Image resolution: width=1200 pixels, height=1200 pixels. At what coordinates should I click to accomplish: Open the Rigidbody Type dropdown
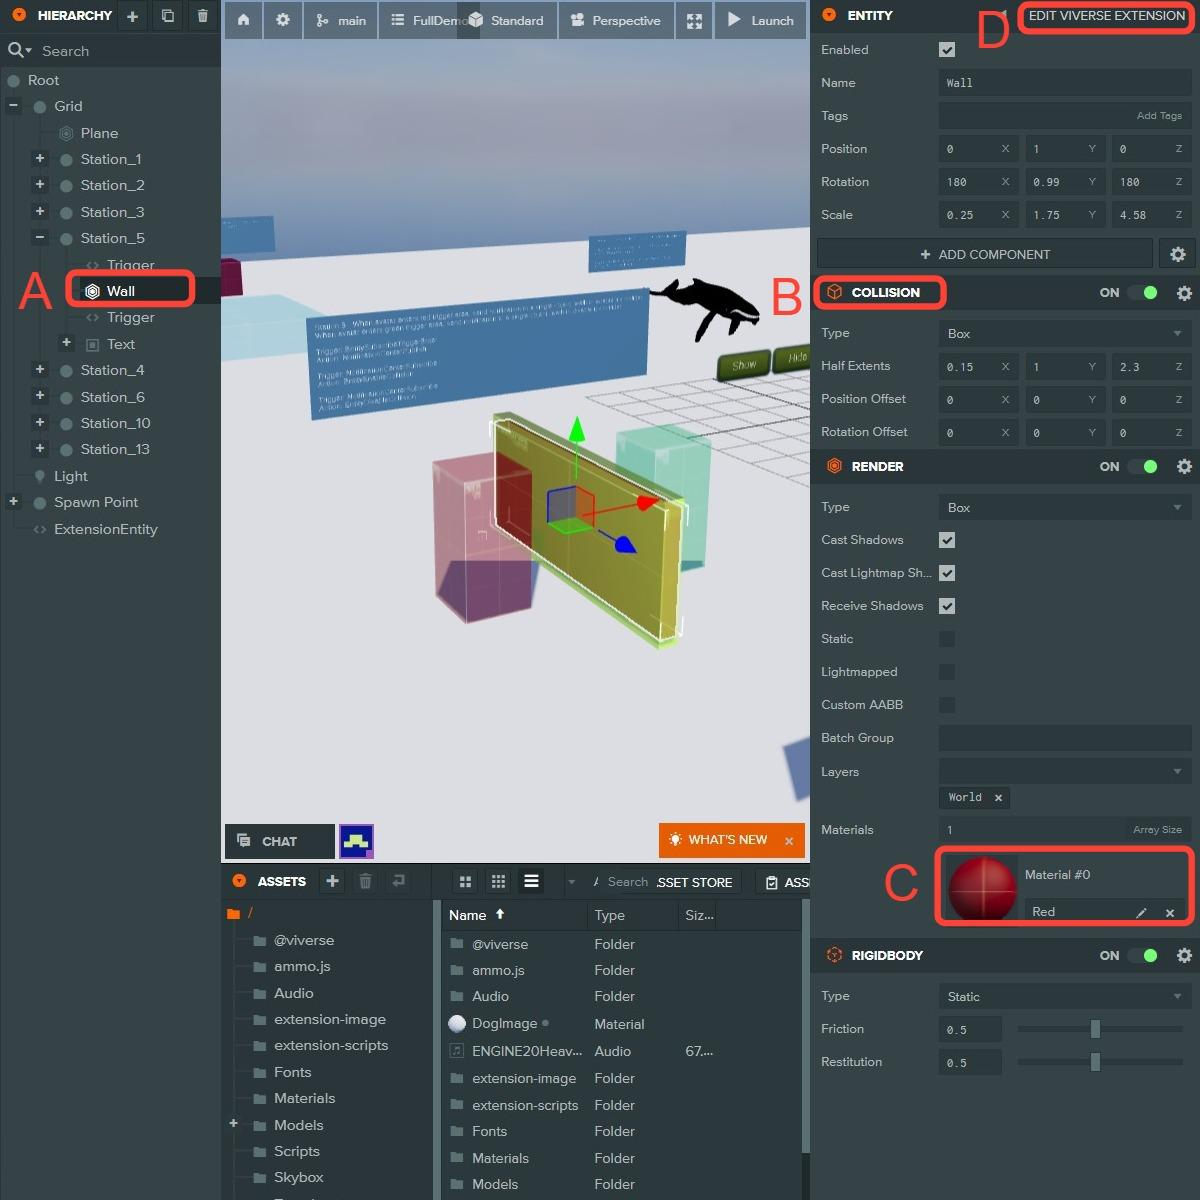click(1064, 997)
